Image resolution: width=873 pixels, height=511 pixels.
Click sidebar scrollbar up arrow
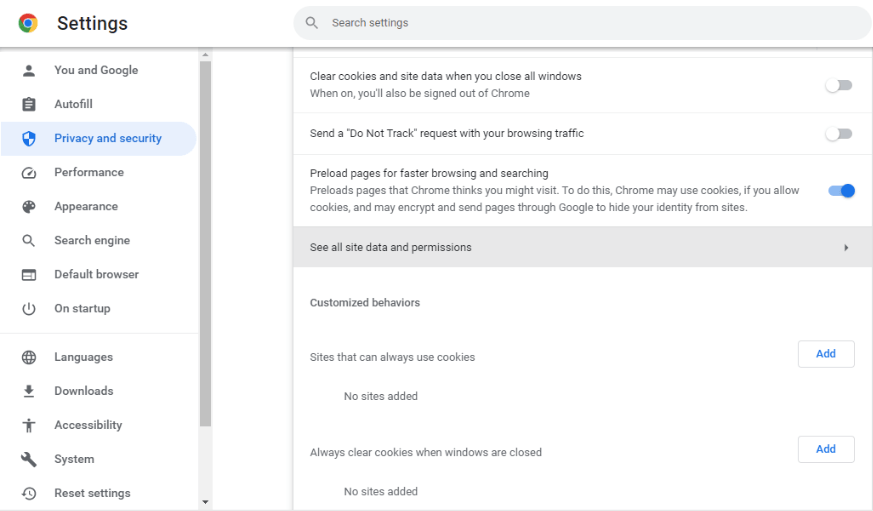[205, 55]
